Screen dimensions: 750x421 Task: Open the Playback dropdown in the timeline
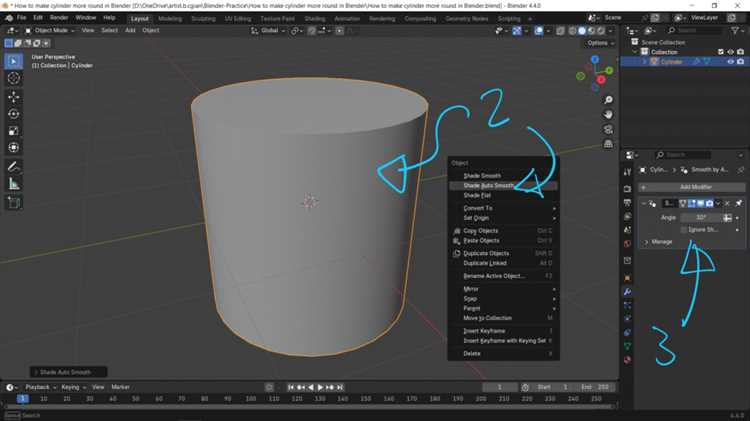41,387
